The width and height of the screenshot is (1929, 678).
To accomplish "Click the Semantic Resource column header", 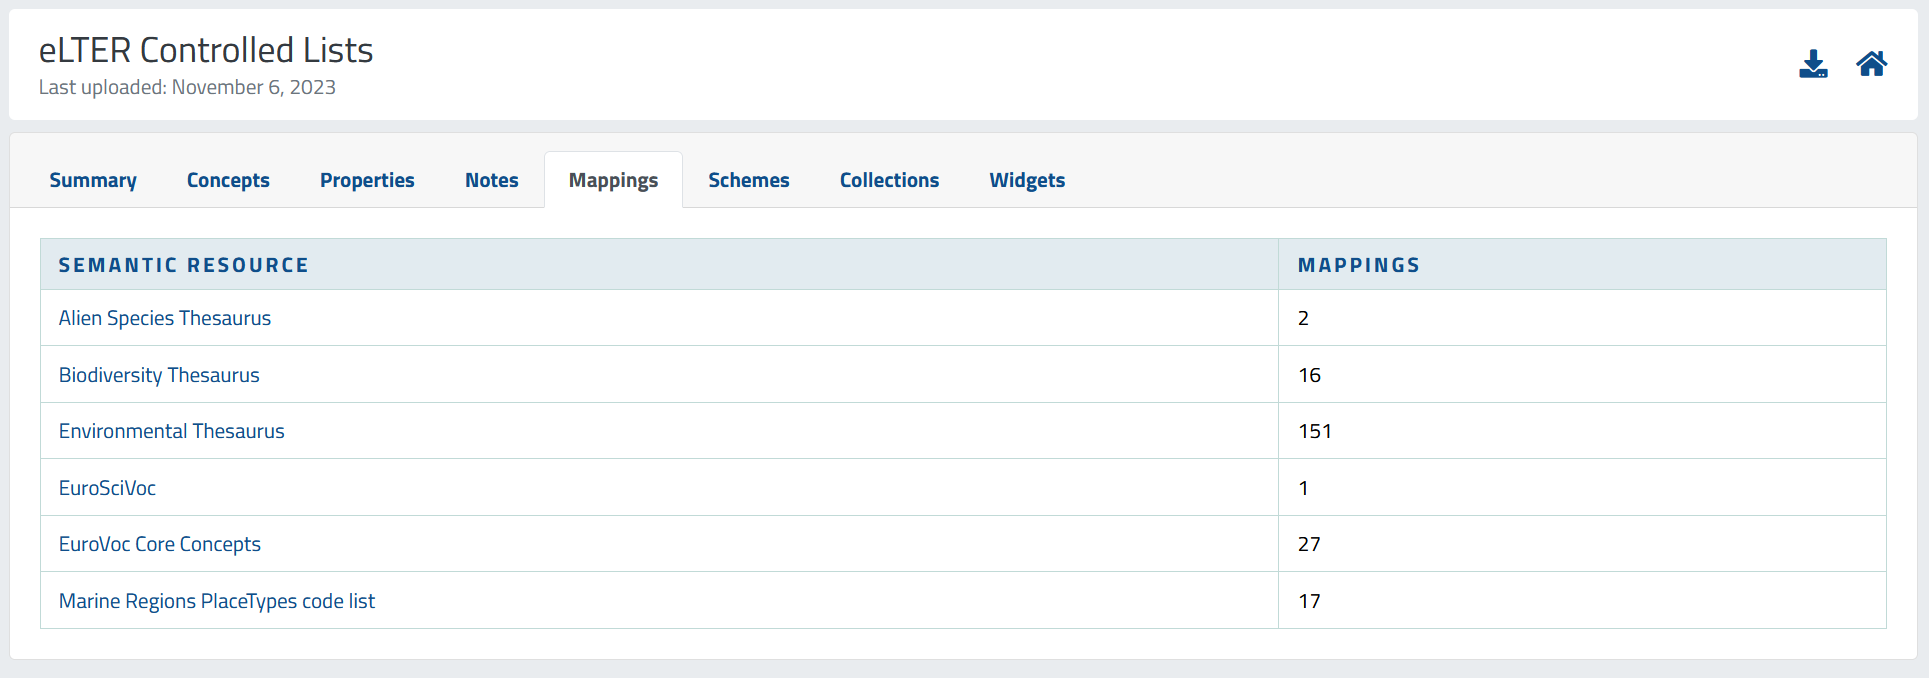I will (184, 265).
